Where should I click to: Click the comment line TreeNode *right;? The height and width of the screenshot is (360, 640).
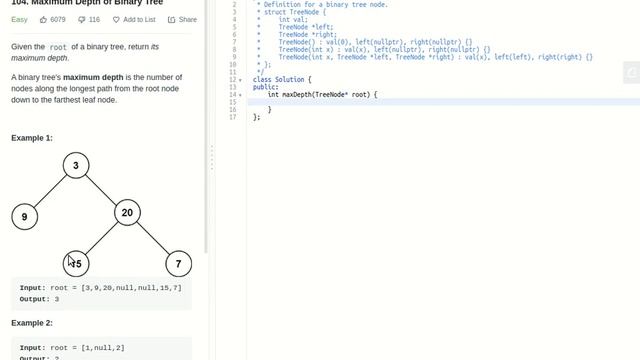click(308, 35)
